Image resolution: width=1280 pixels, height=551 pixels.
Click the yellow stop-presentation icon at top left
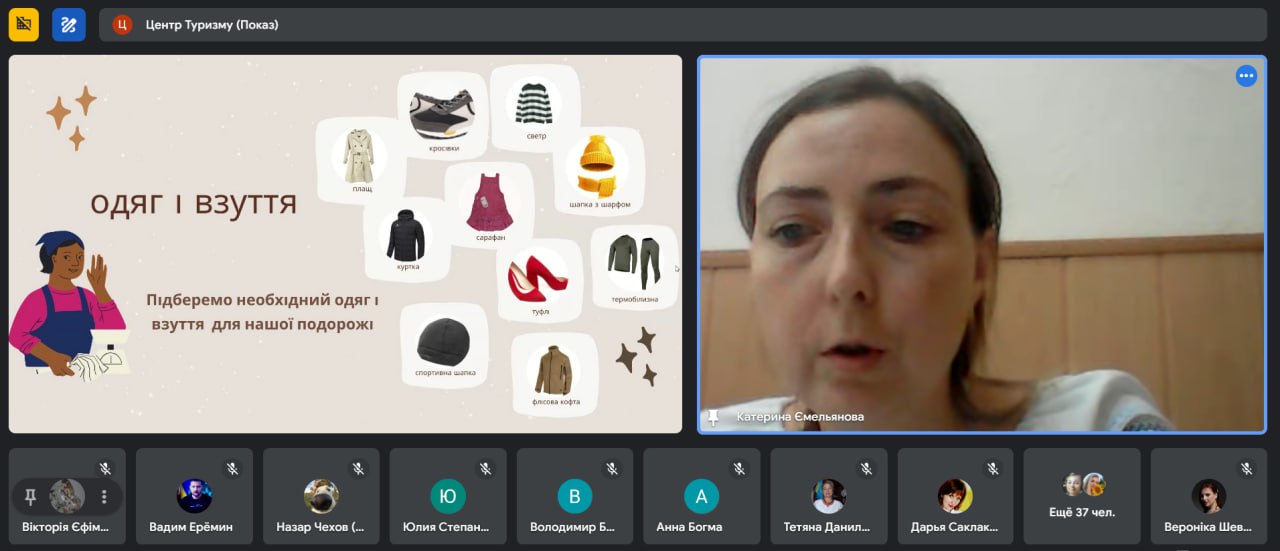pos(24,25)
